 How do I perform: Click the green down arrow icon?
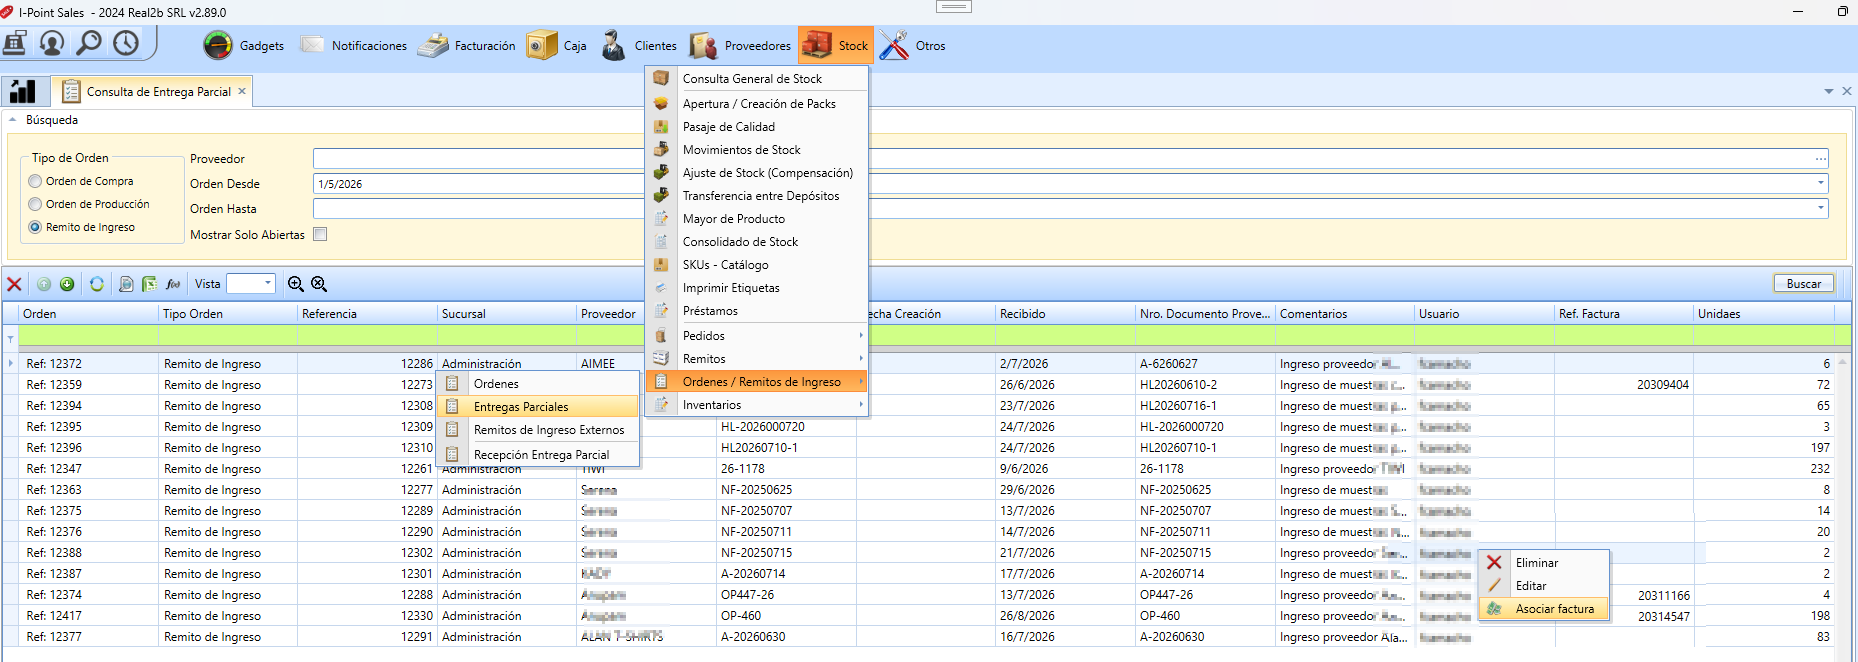(x=67, y=284)
